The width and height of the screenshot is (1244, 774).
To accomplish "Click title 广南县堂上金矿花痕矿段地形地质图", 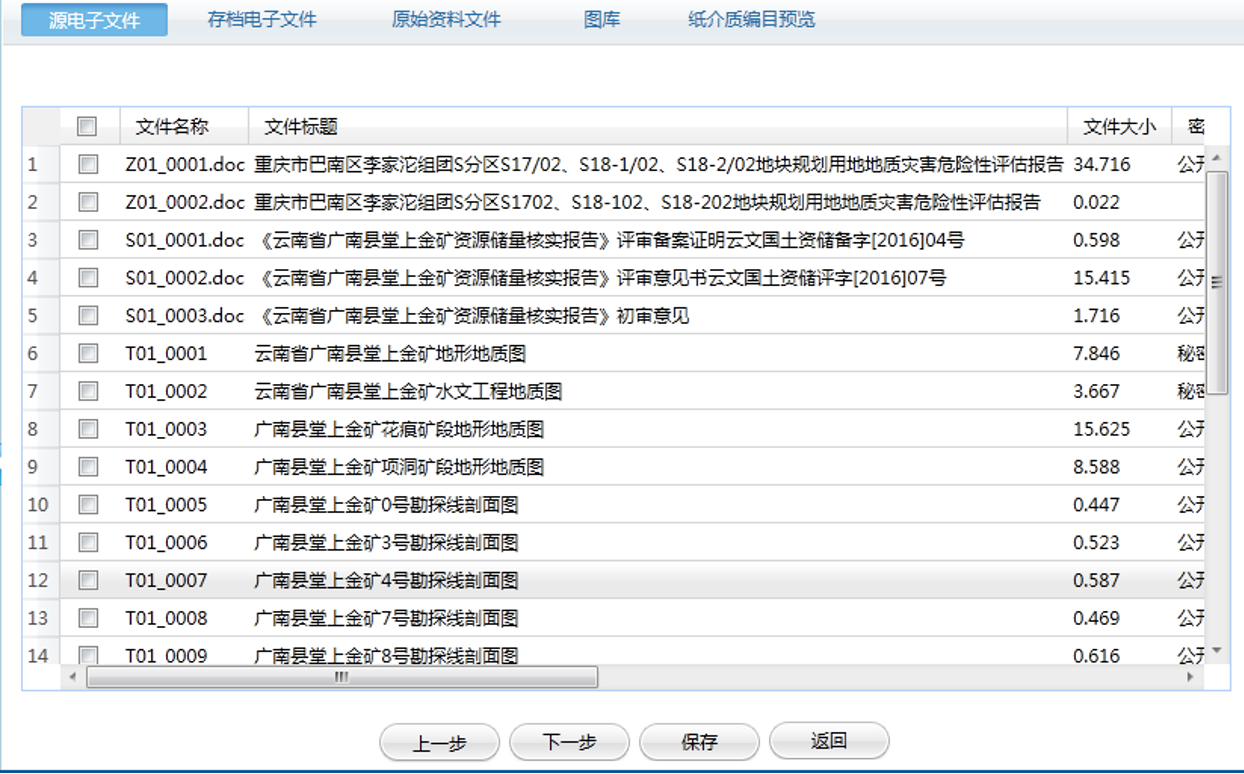I will (399, 429).
